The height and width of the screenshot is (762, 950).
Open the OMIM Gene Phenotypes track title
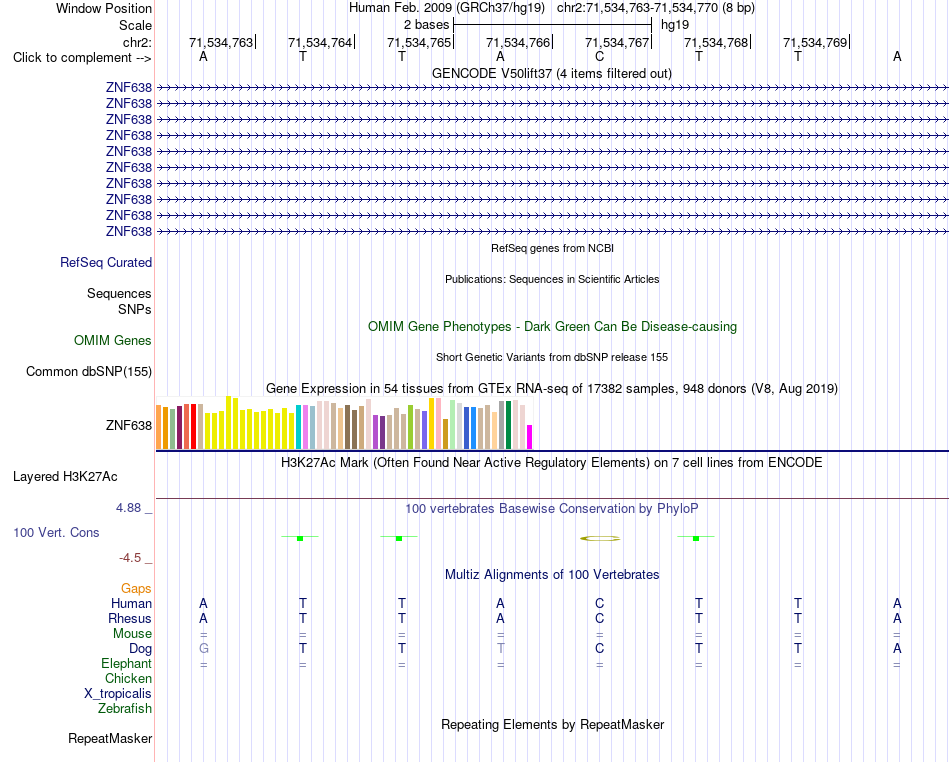(552, 326)
